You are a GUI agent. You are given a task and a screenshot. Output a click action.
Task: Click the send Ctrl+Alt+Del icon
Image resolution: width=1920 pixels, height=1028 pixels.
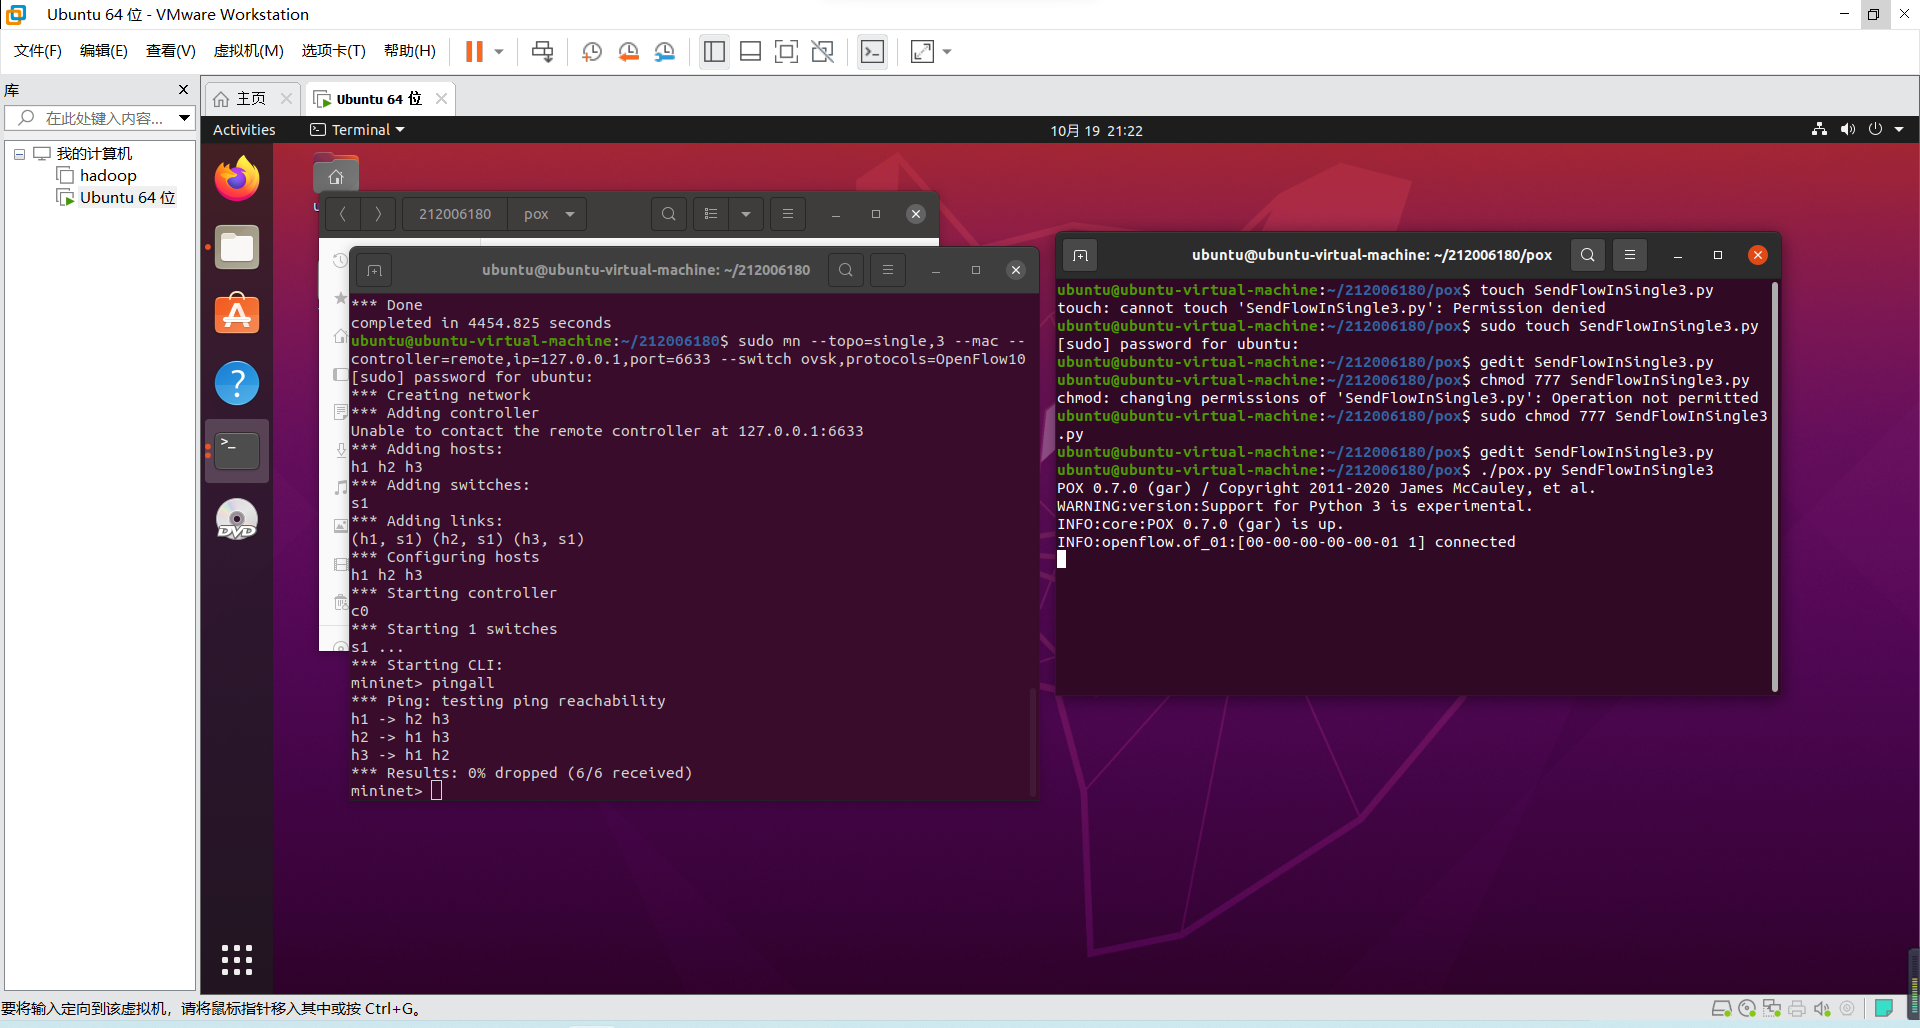point(542,52)
